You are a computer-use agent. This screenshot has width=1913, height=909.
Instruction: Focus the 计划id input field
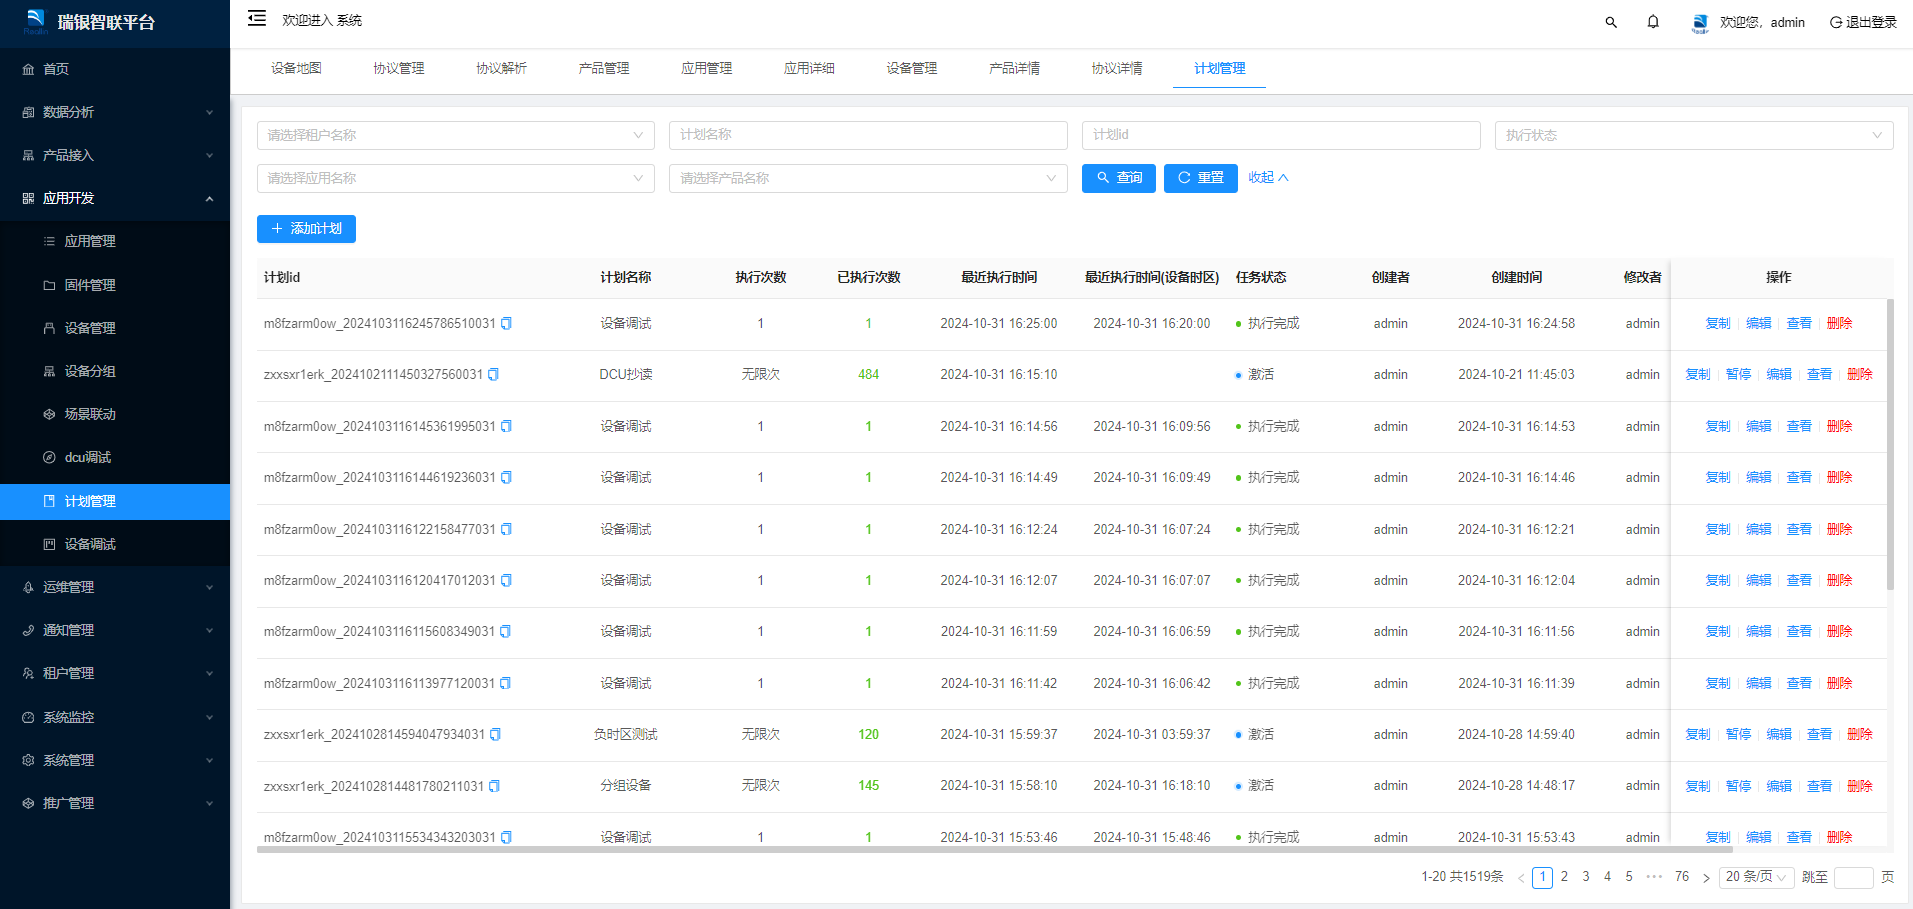(1281, 135)
